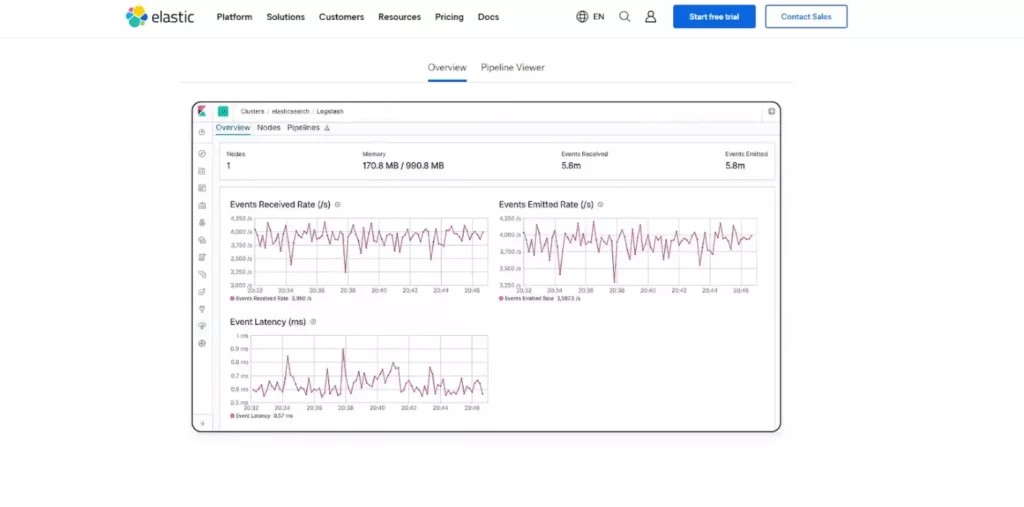Click the Events Emitted Rate chart
This screenshot has height=507, width=1024.
click(639, 252)
